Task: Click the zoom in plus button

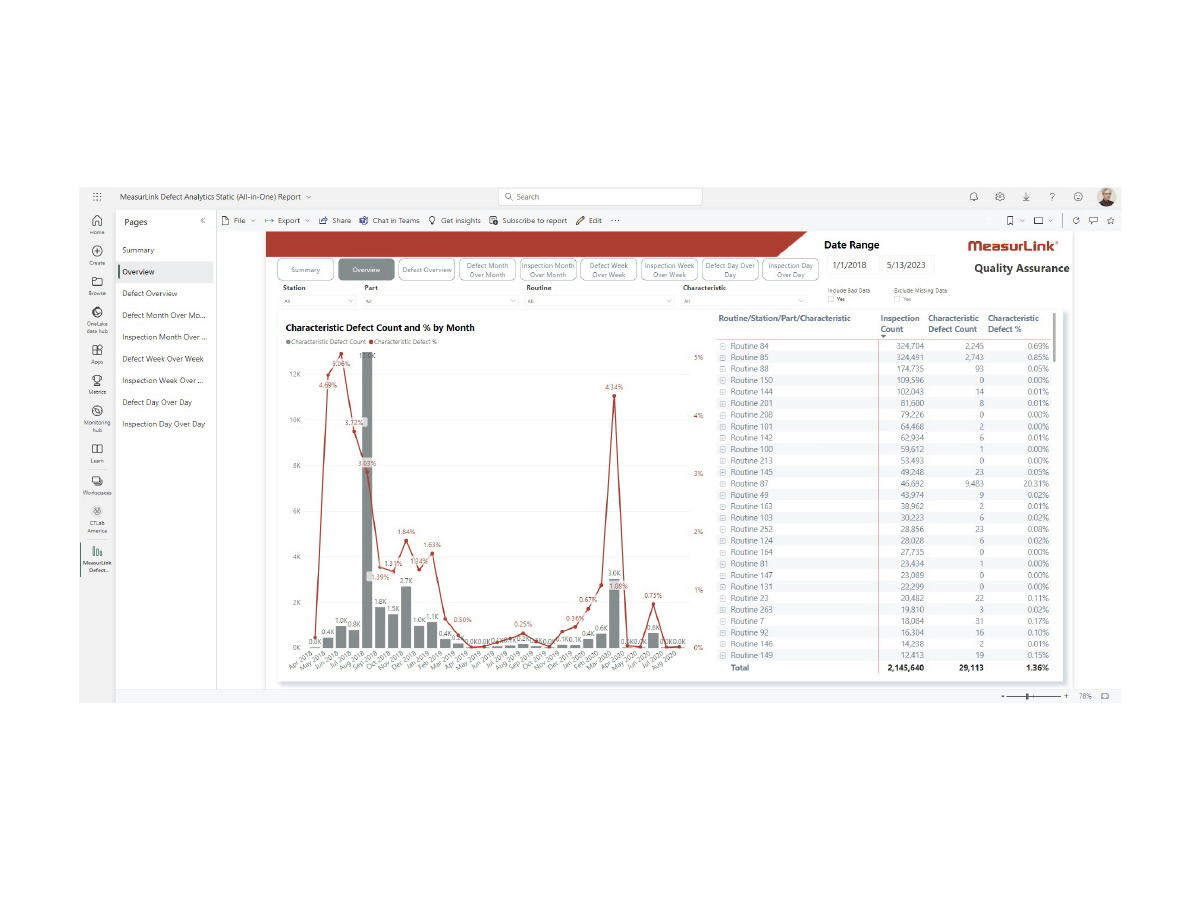Action: click(1066, 695)
